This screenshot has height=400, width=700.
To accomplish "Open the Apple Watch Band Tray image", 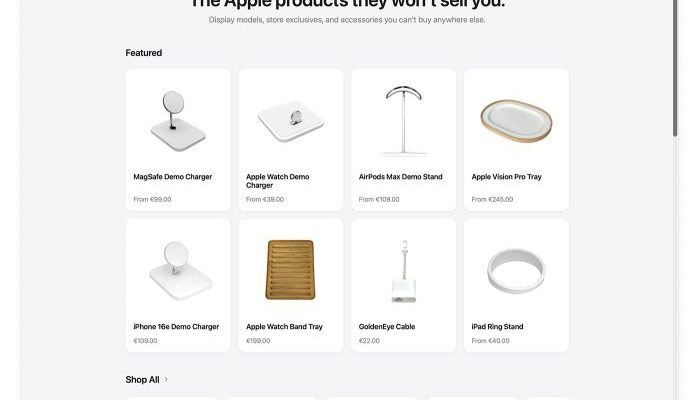I will click(x=291, y=270).
